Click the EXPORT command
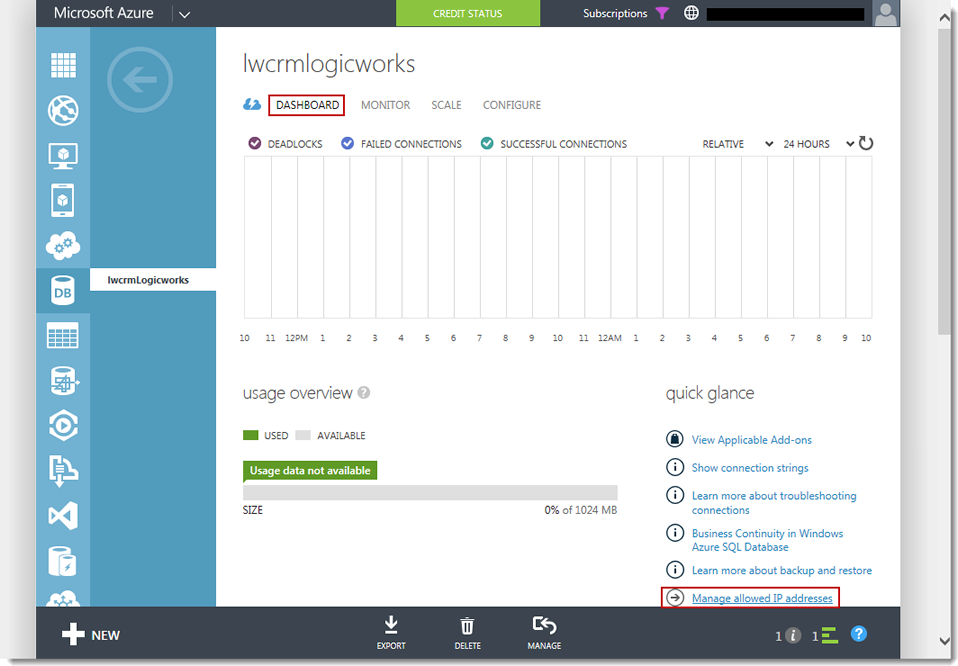This screenshot has width=958, height=666. tap(391, 633)
